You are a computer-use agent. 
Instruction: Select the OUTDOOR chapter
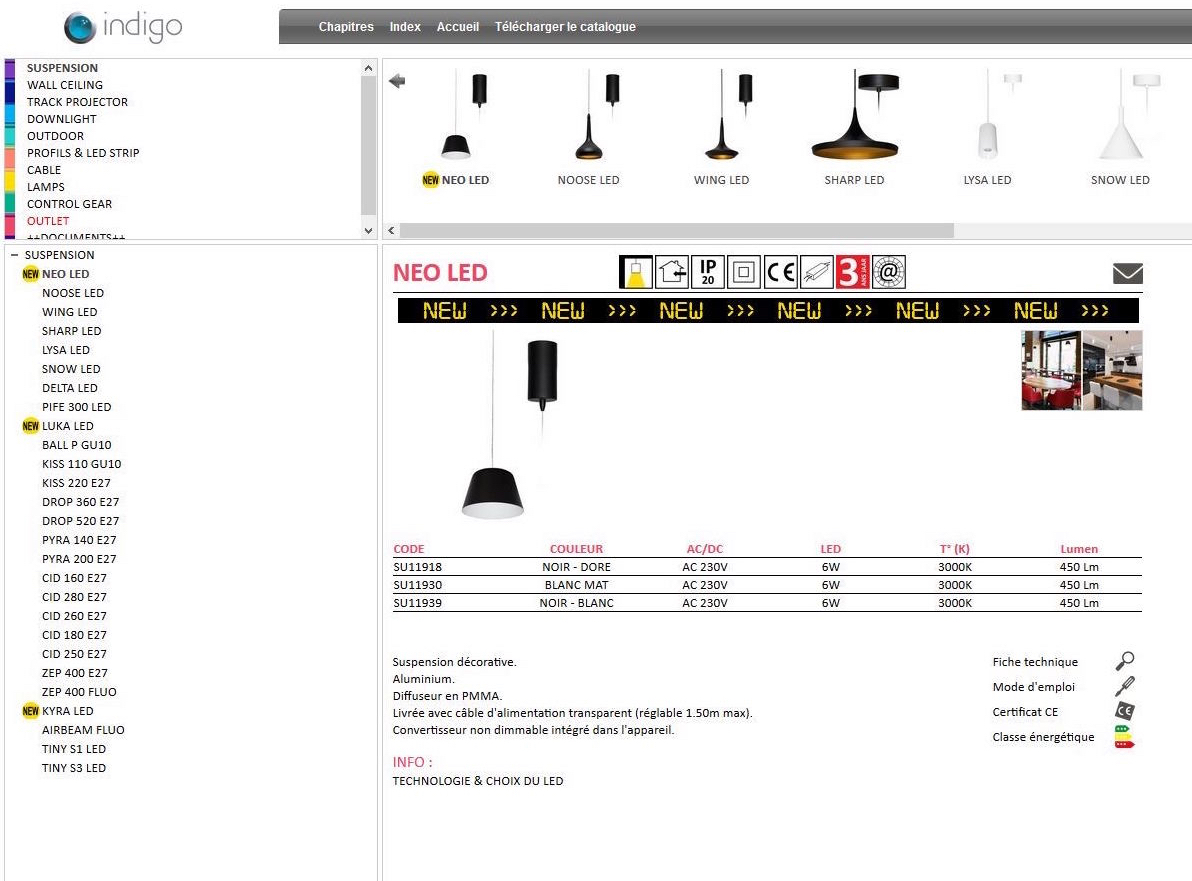[x=55, y=136]
